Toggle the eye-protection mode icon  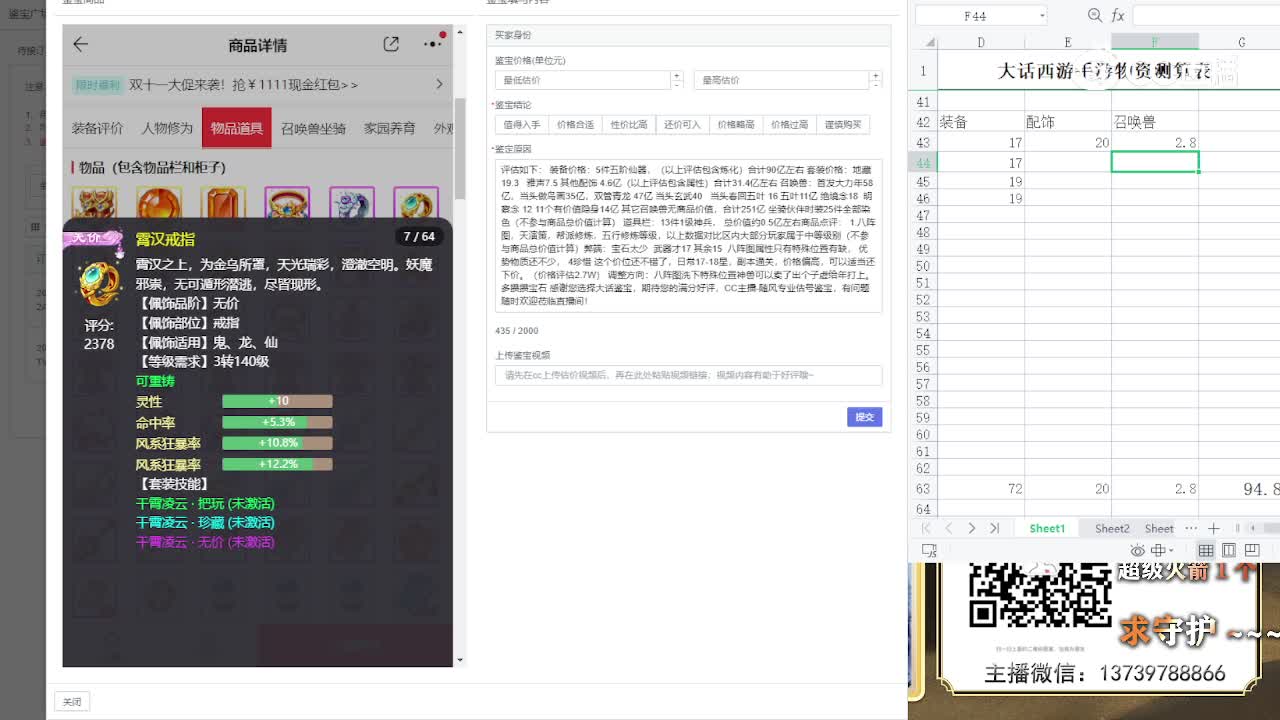click(x=1137, y=550)
